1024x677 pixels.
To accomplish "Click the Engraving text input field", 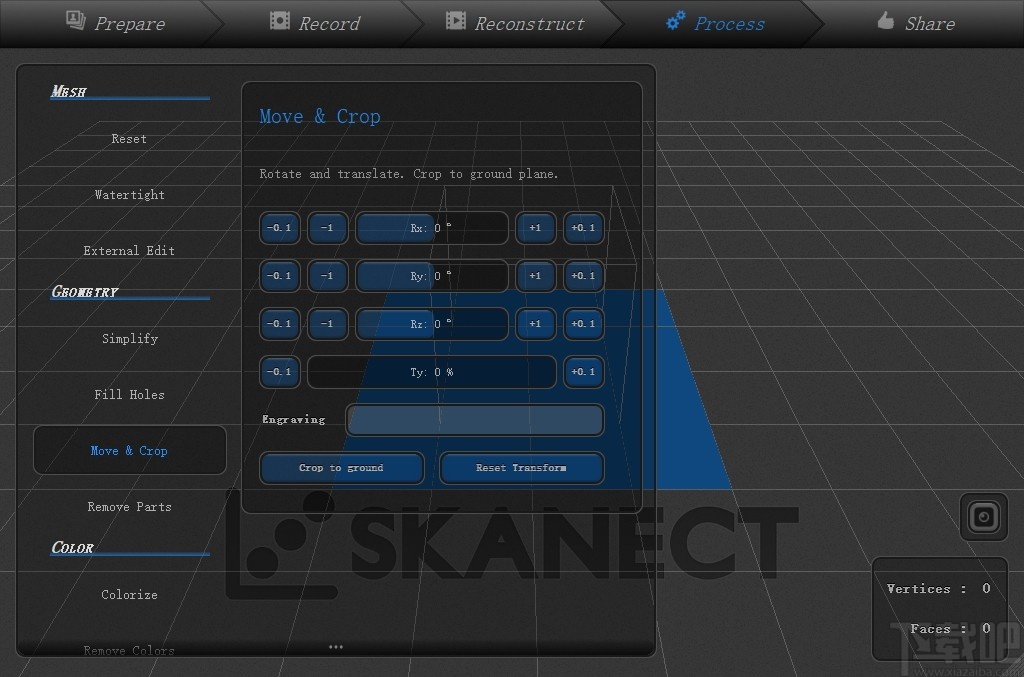I will click(474, 420).
